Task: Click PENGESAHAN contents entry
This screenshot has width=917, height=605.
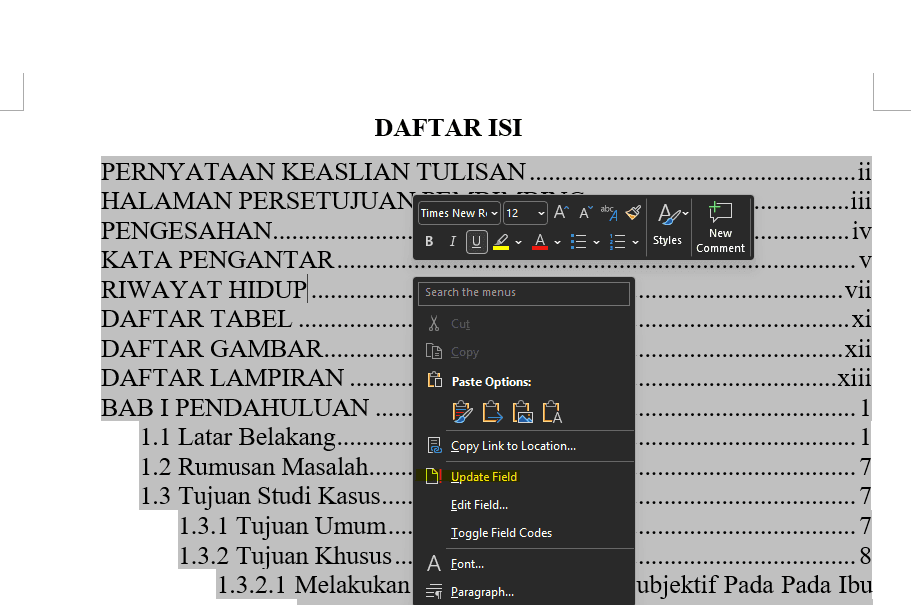Action: [186, 231]
